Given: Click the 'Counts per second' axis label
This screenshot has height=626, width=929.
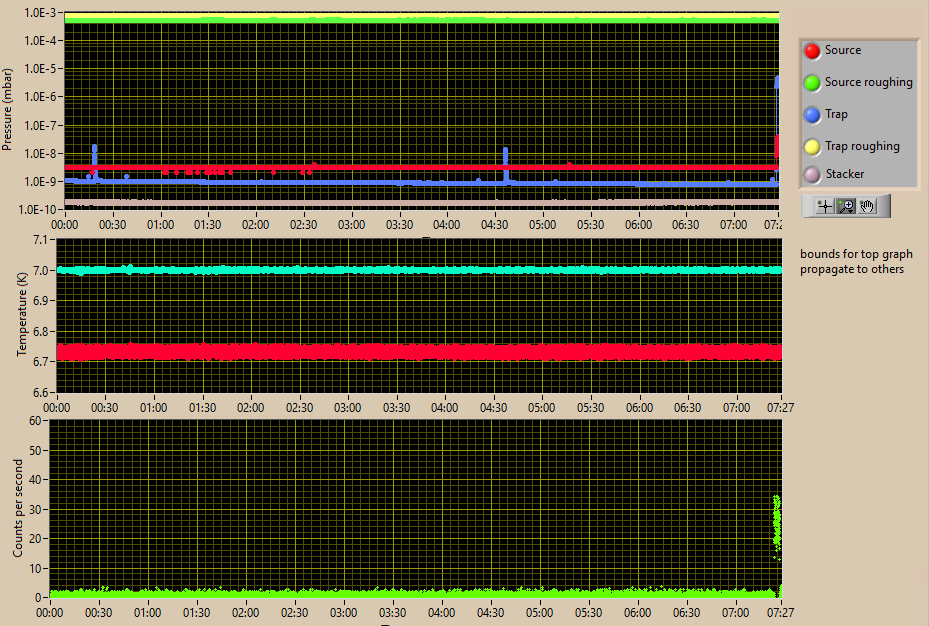Looking at the screenshot, I should click(18, 508).
